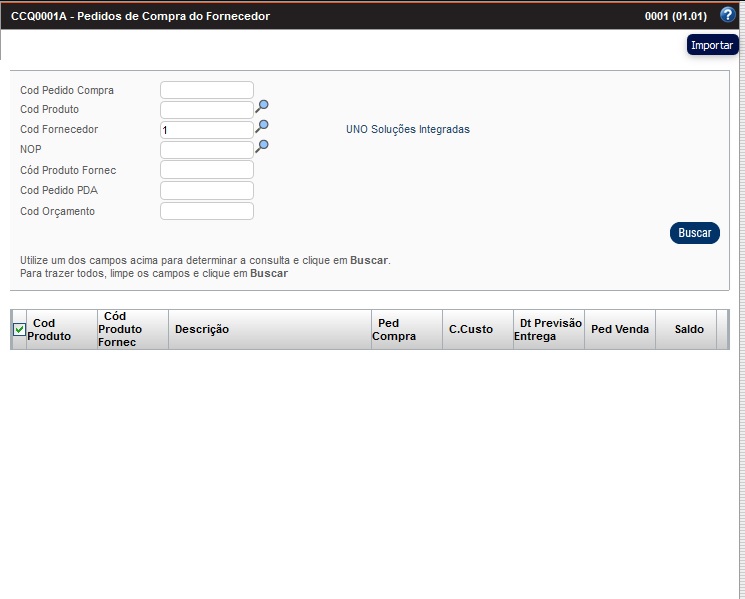Click the NOP input field
The width and height of the screenshot is (745, 599).
click(207, 150)
